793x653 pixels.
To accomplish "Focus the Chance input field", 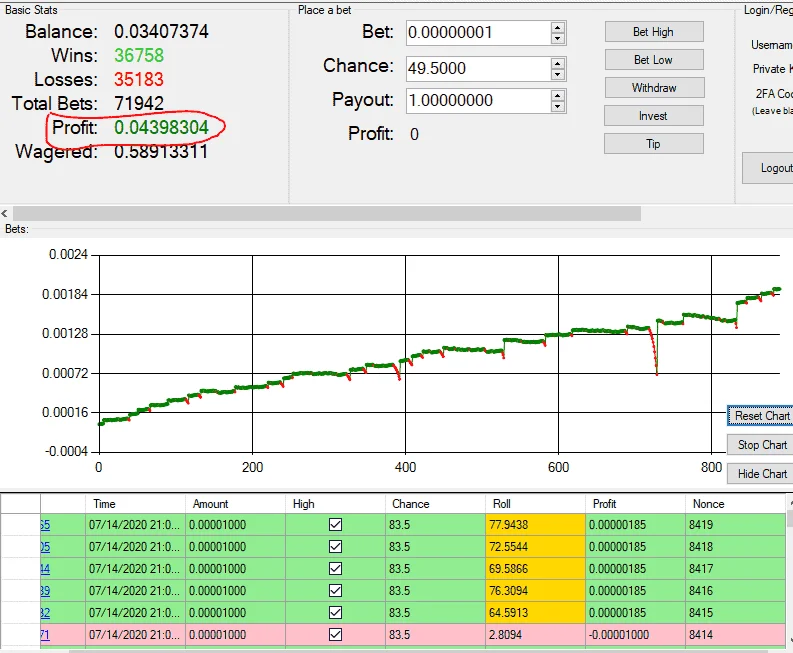I will tap(478, 68).
